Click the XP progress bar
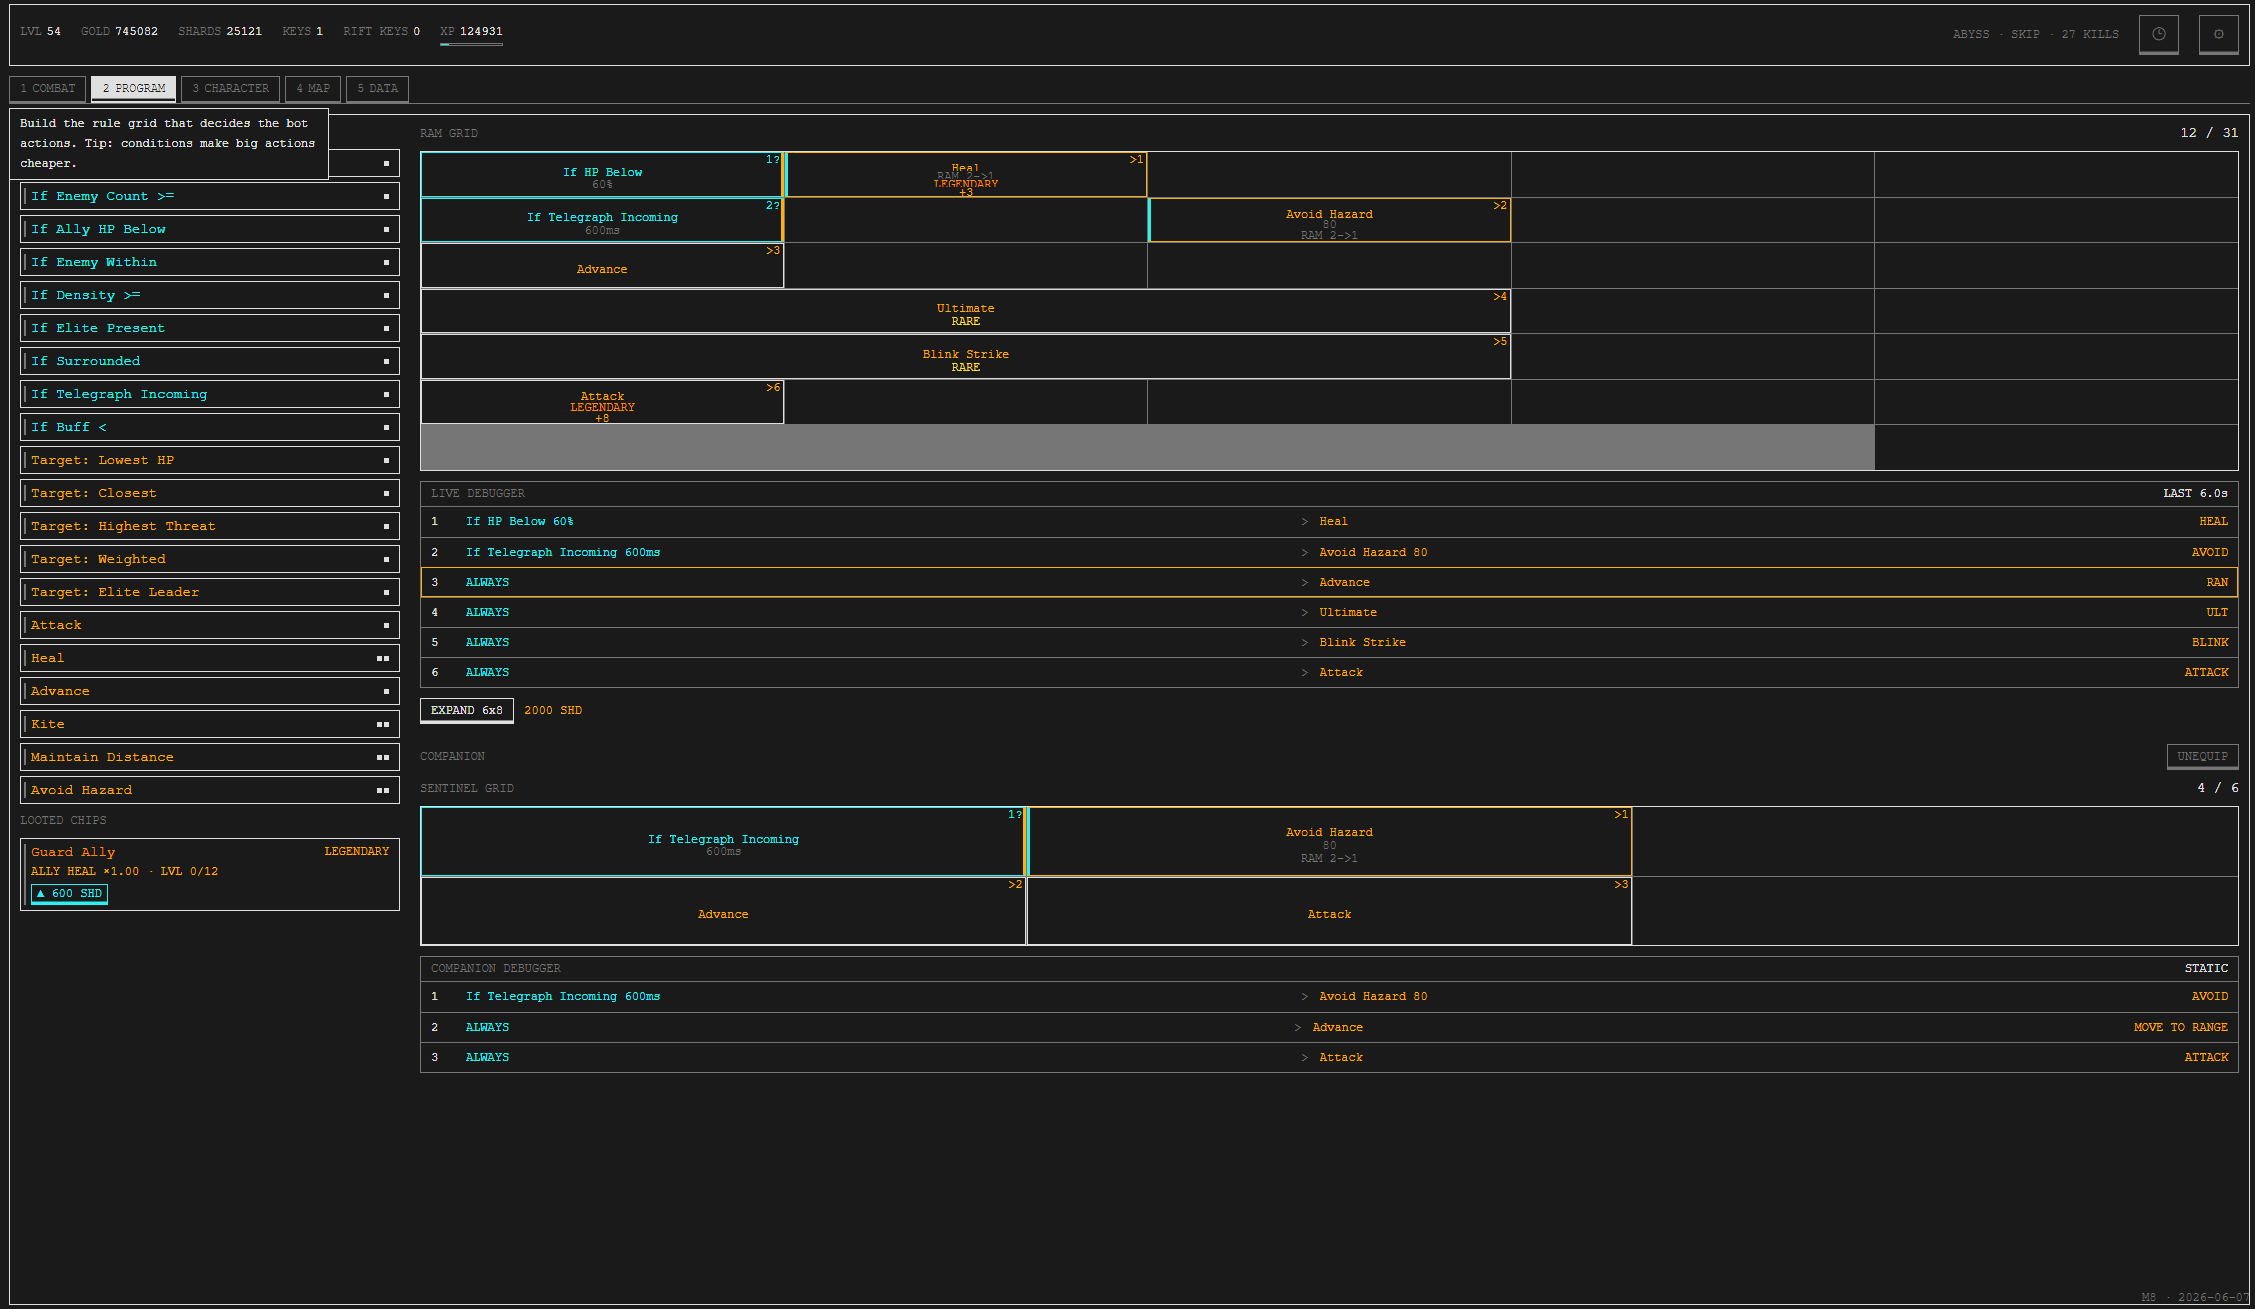 pos(471,44)
